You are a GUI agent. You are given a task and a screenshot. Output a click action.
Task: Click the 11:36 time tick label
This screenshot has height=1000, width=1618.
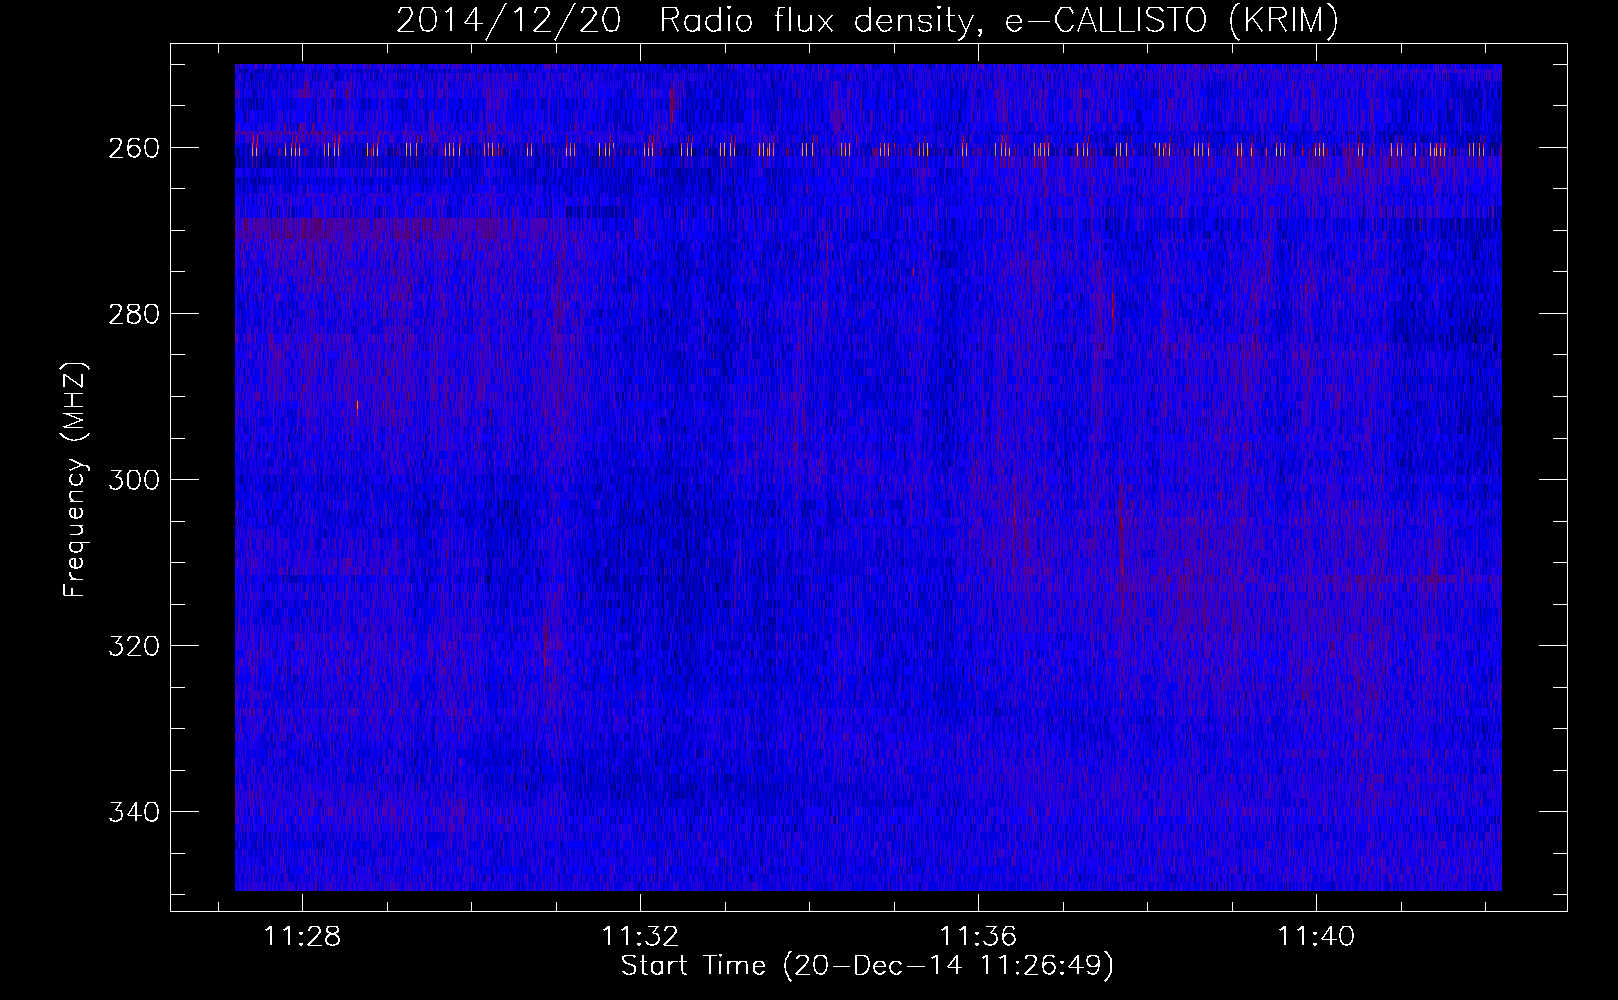click(x=978, y=936)
